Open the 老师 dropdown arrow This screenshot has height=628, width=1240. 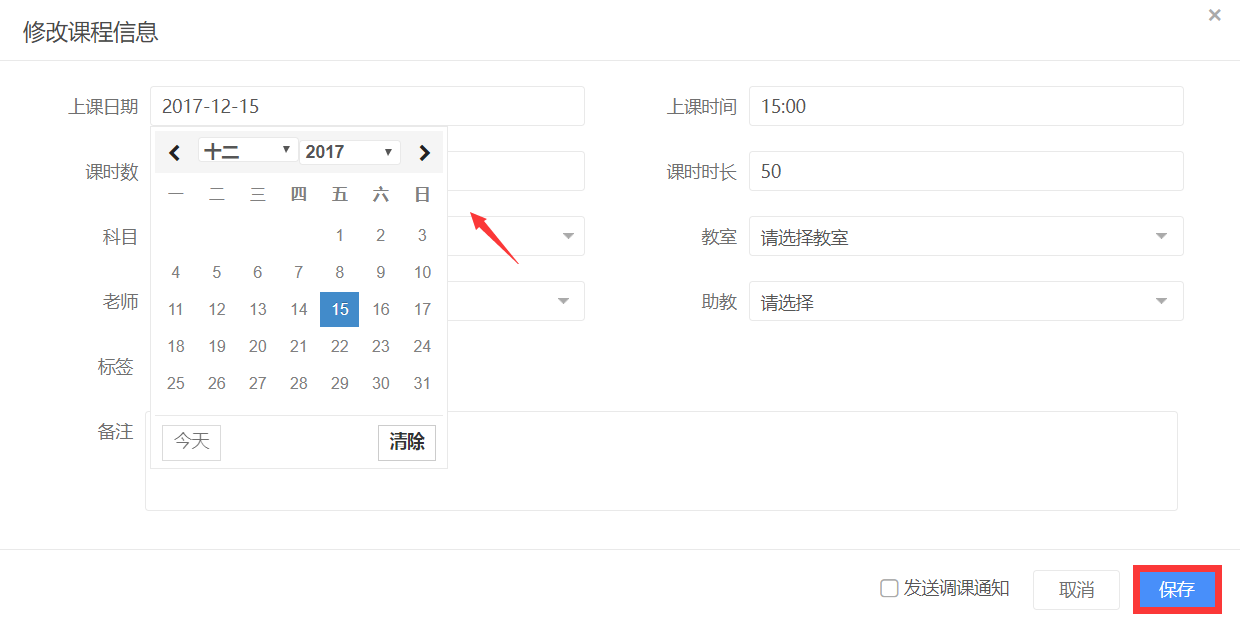[x=564, y=301]
